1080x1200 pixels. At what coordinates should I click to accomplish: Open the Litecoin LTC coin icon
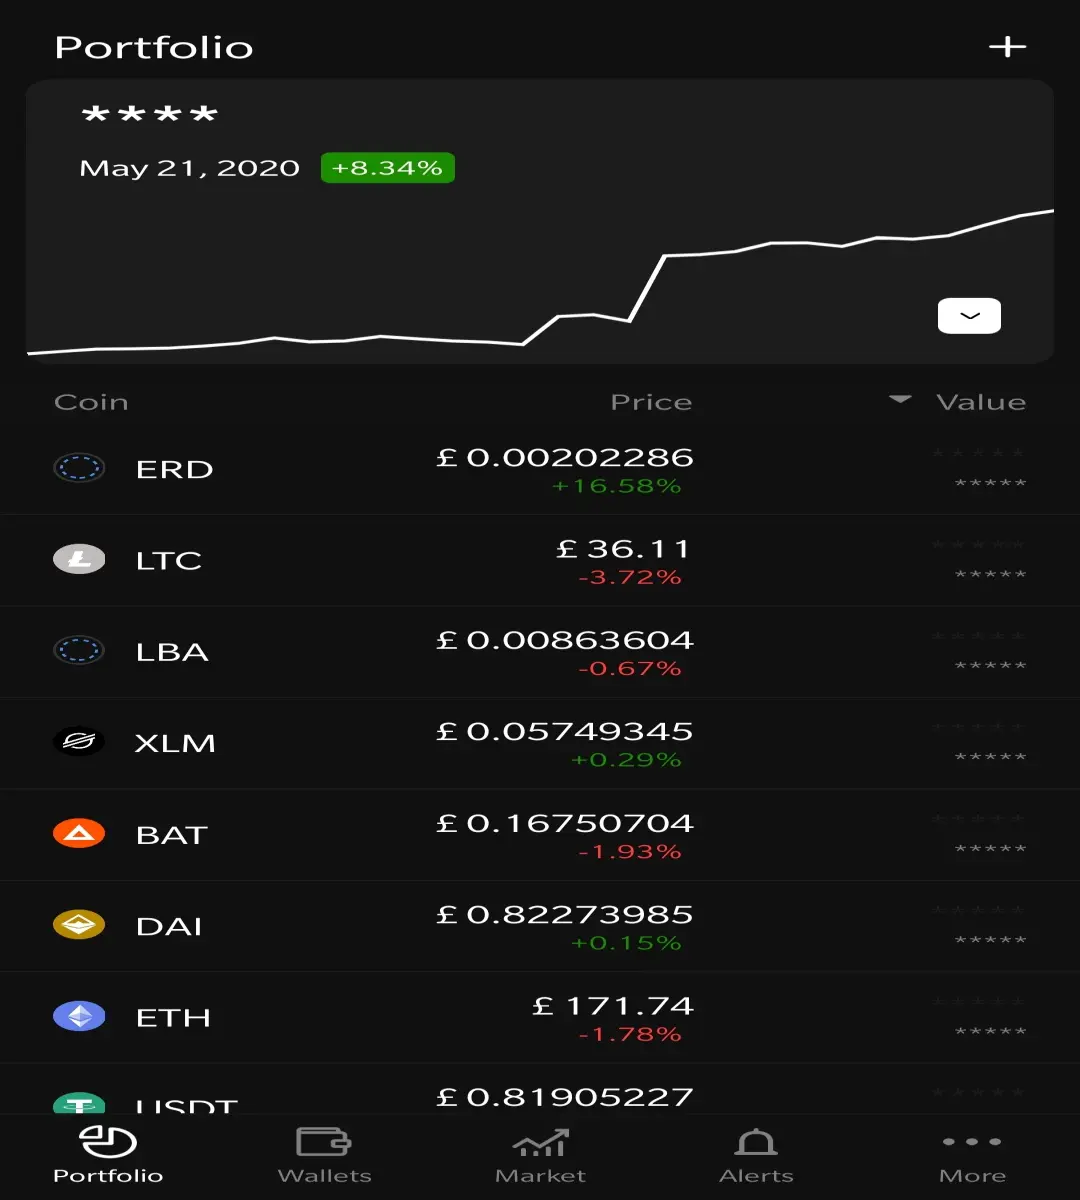pyautogui.click(x=79, y=559)
